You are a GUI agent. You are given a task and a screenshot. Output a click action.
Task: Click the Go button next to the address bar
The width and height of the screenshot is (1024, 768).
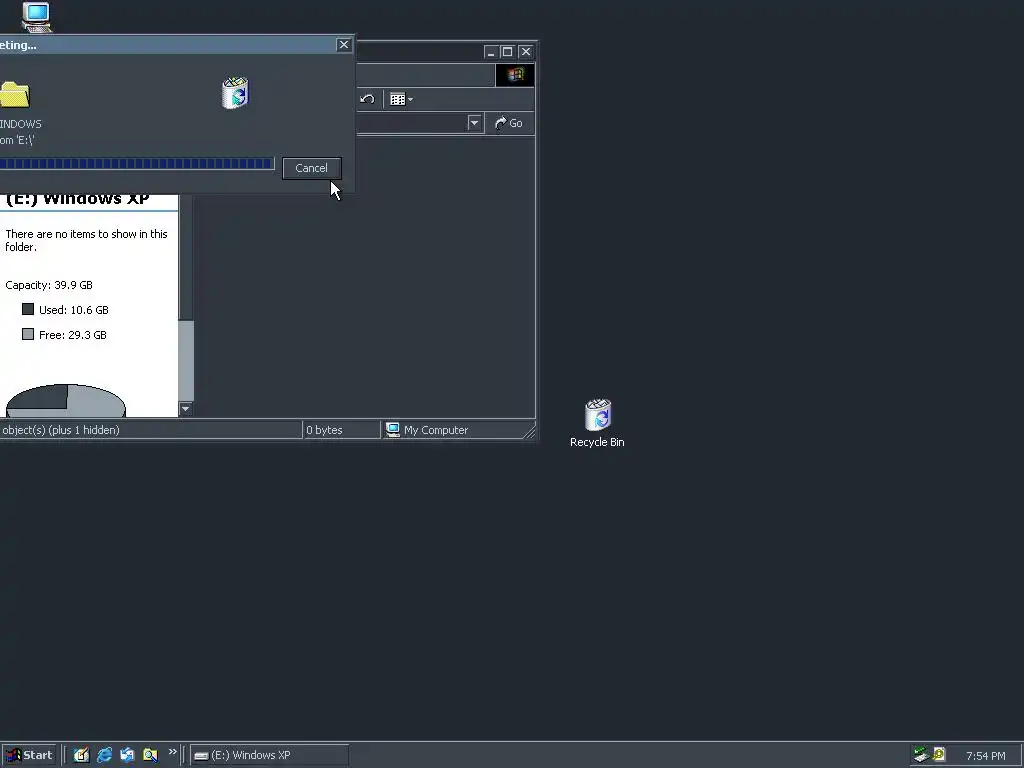(x=509, y=123)
